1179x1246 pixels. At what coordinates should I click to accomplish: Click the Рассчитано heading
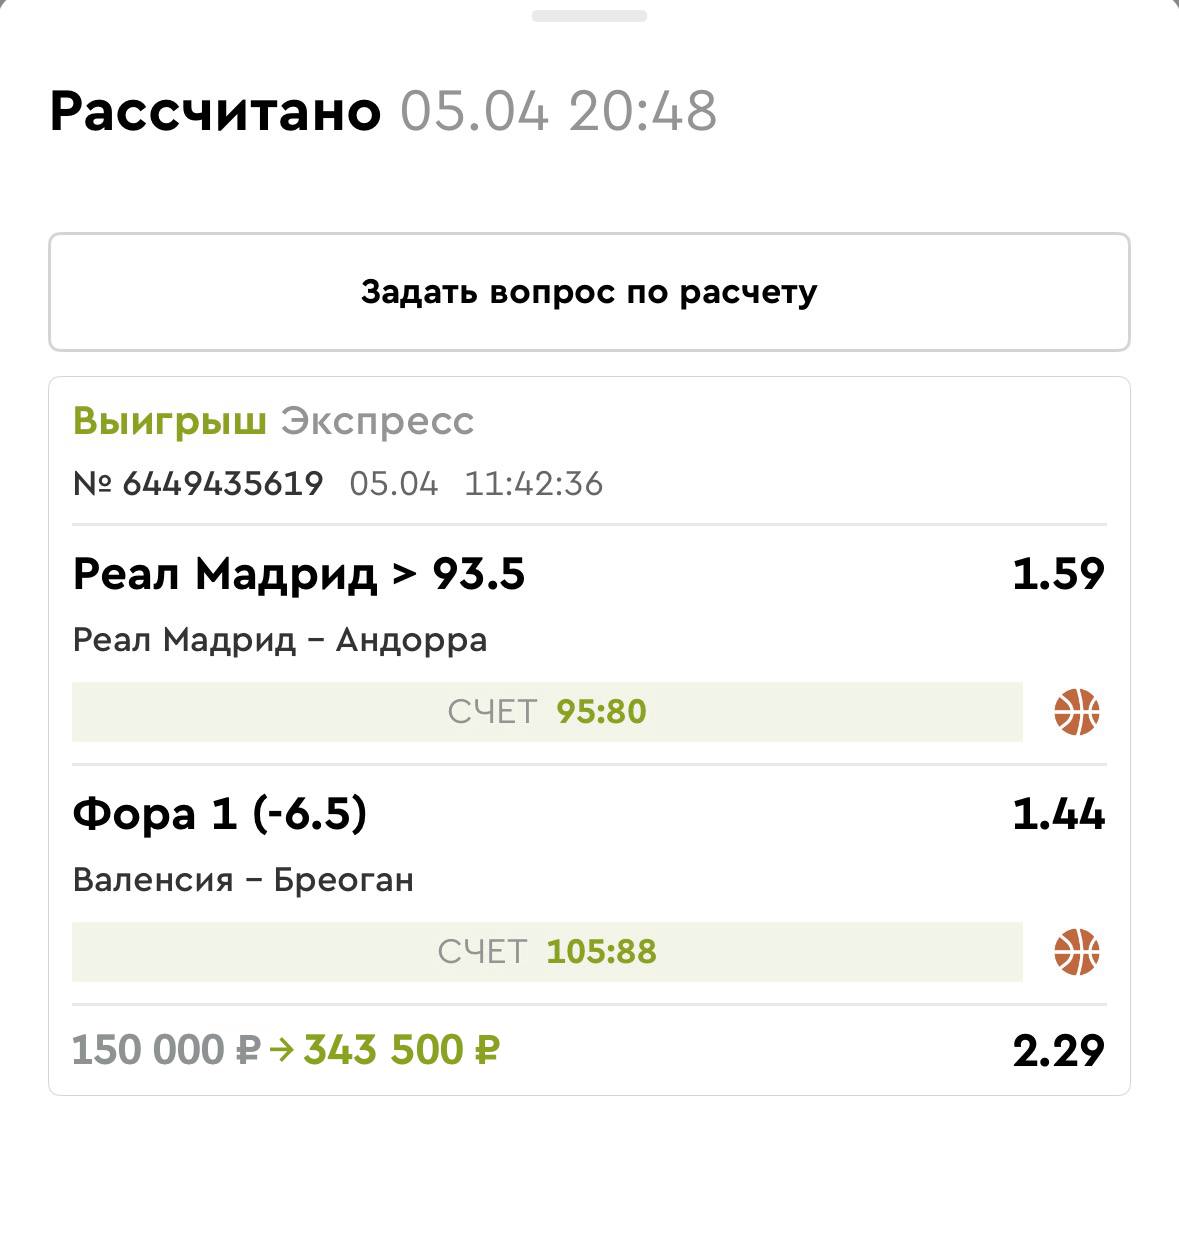pos(215,110)
